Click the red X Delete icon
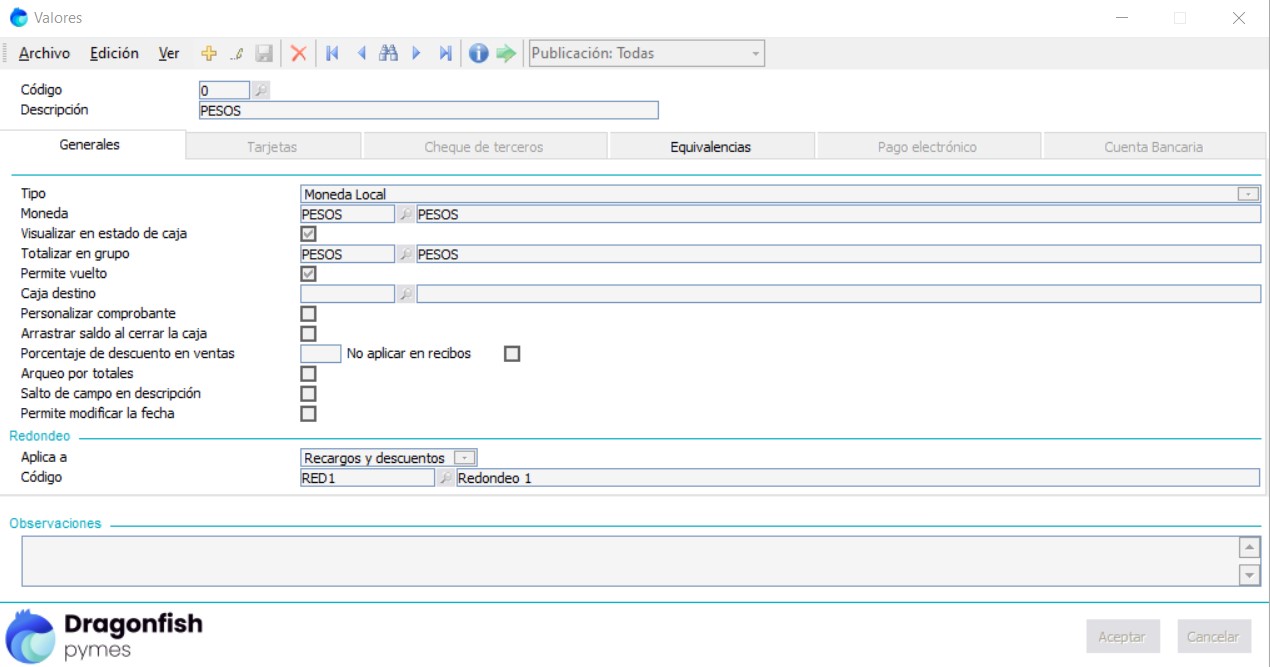Screen dimensions: 1270x667 point(298,54)
